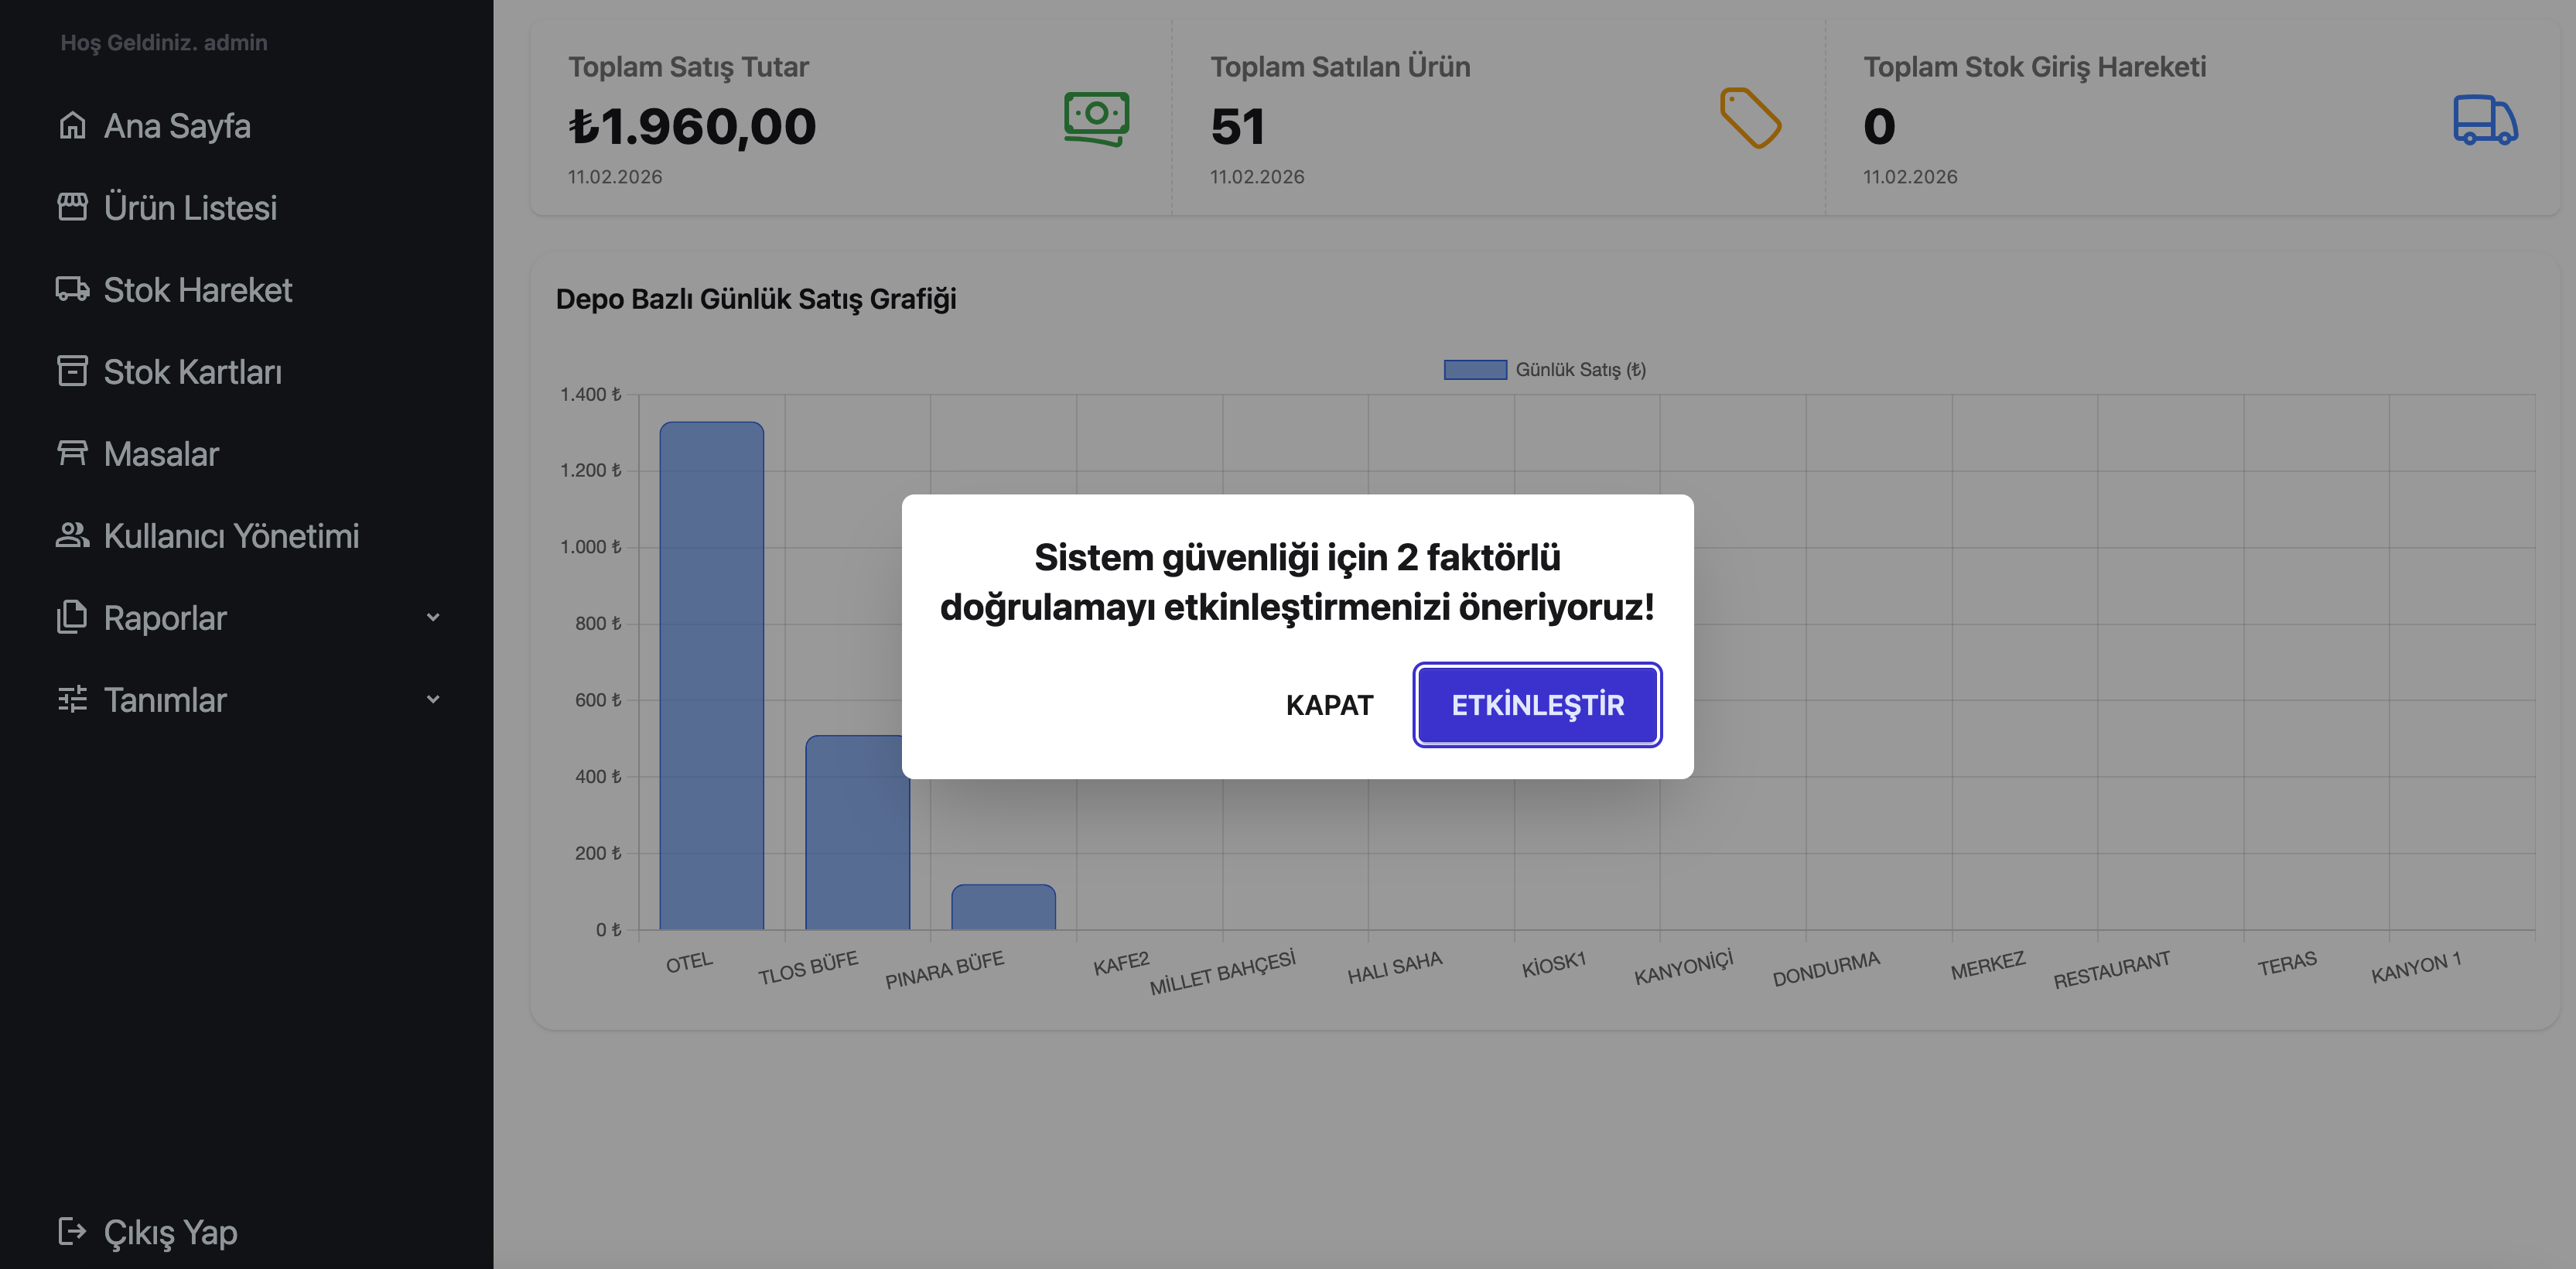Expand the Tanımlar menu chevron
The image size is (2576, 1269).
(433, 699)
